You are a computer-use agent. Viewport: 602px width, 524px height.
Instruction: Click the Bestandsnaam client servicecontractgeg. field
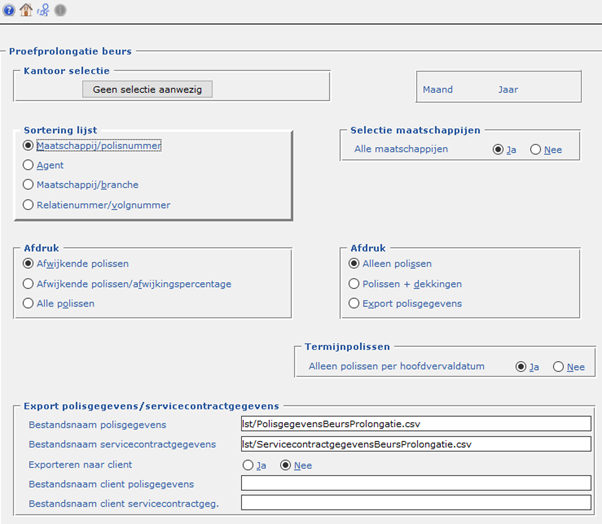click(415, 503)
